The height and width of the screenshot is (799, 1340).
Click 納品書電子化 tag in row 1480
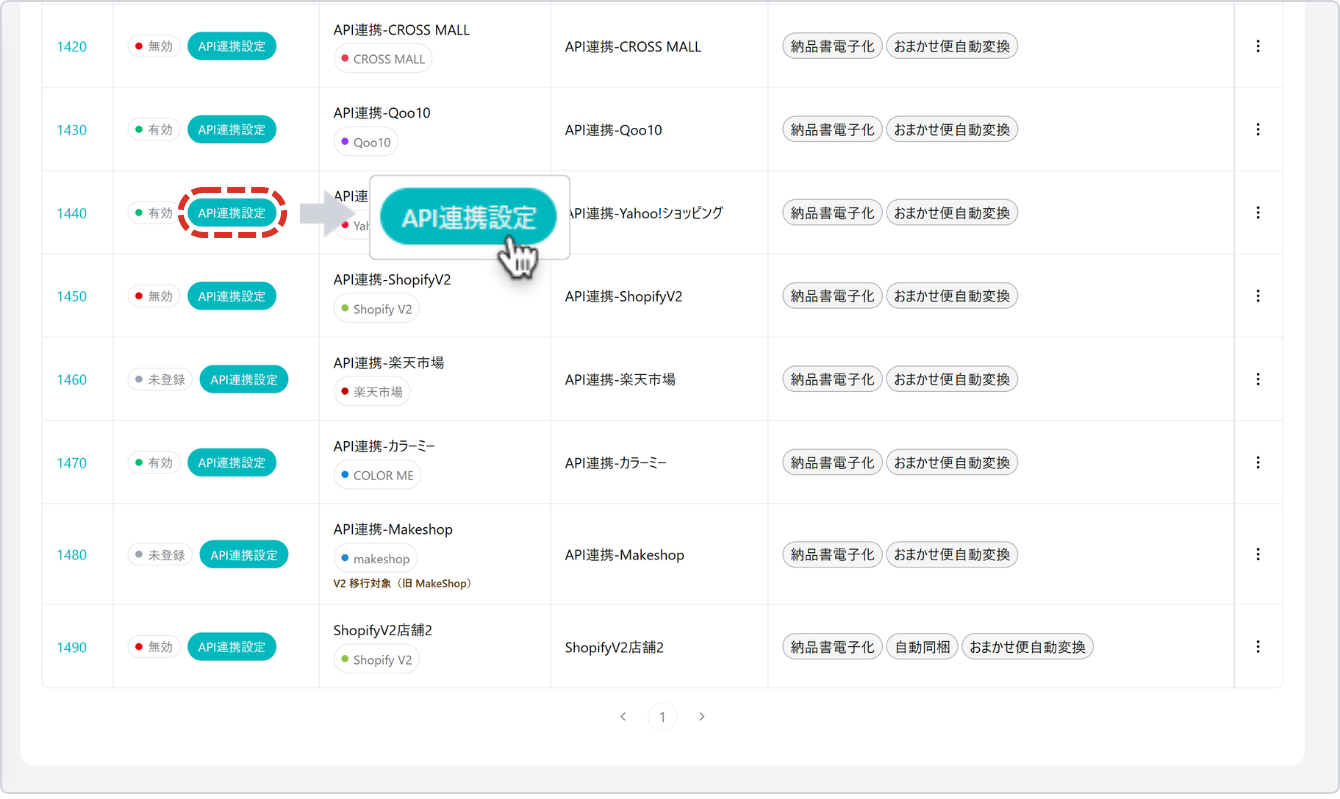[x=832, y=554]
